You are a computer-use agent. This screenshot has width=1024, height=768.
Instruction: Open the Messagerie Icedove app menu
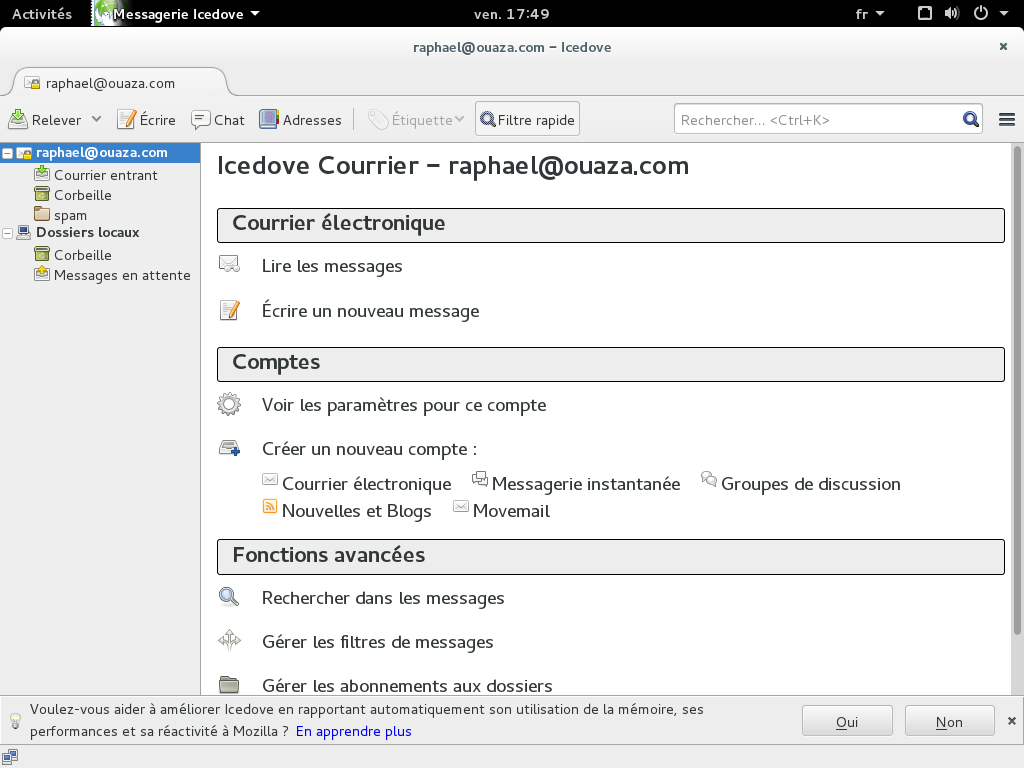coord(177,14)
